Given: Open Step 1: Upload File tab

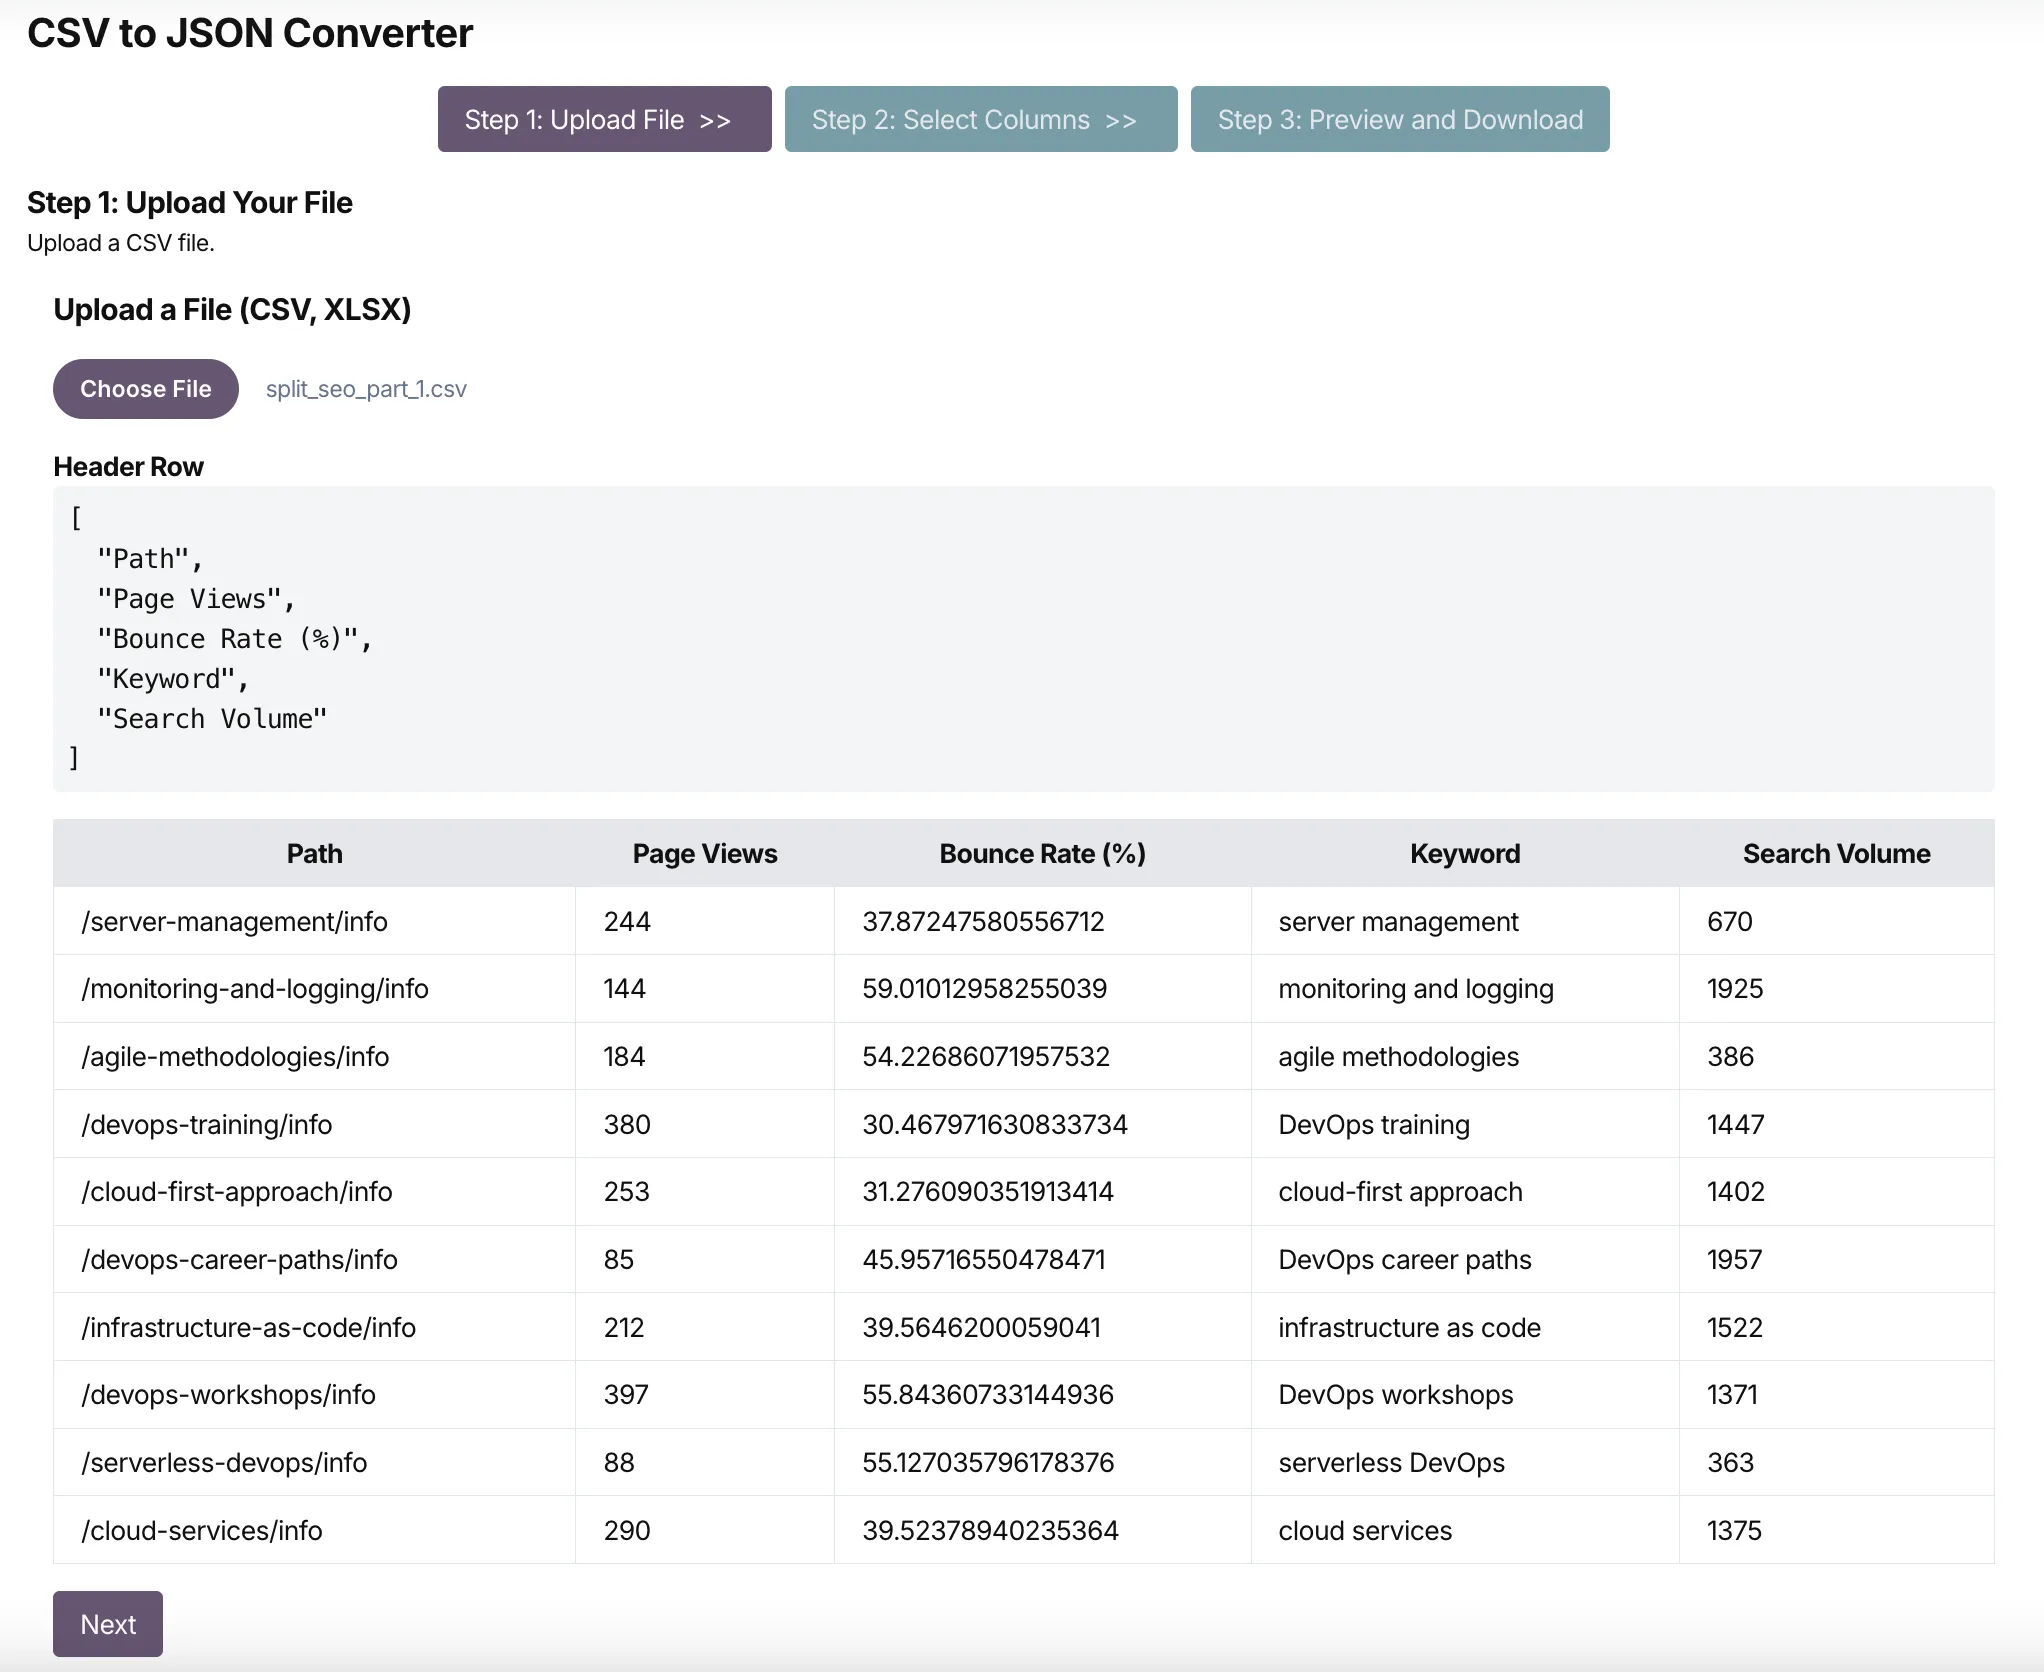Looking at the screenshot, I should pyautogui.click(x=604, y=119).
